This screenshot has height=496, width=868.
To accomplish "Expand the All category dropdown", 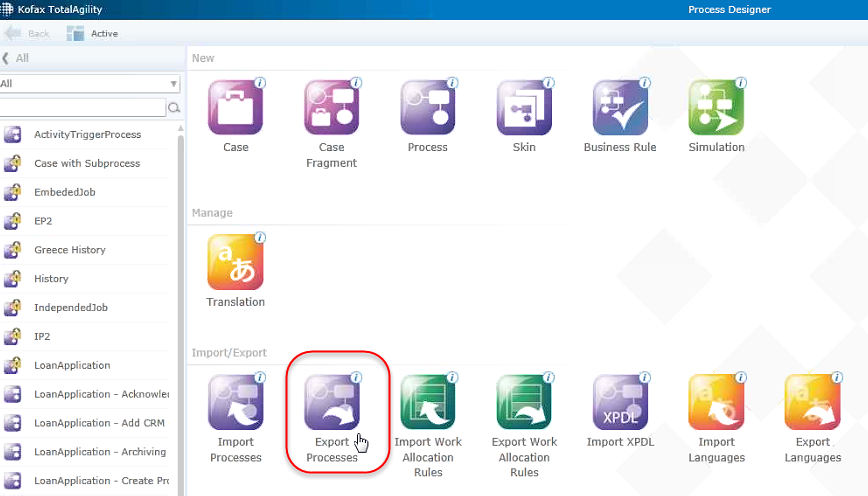I will point(174,84).
